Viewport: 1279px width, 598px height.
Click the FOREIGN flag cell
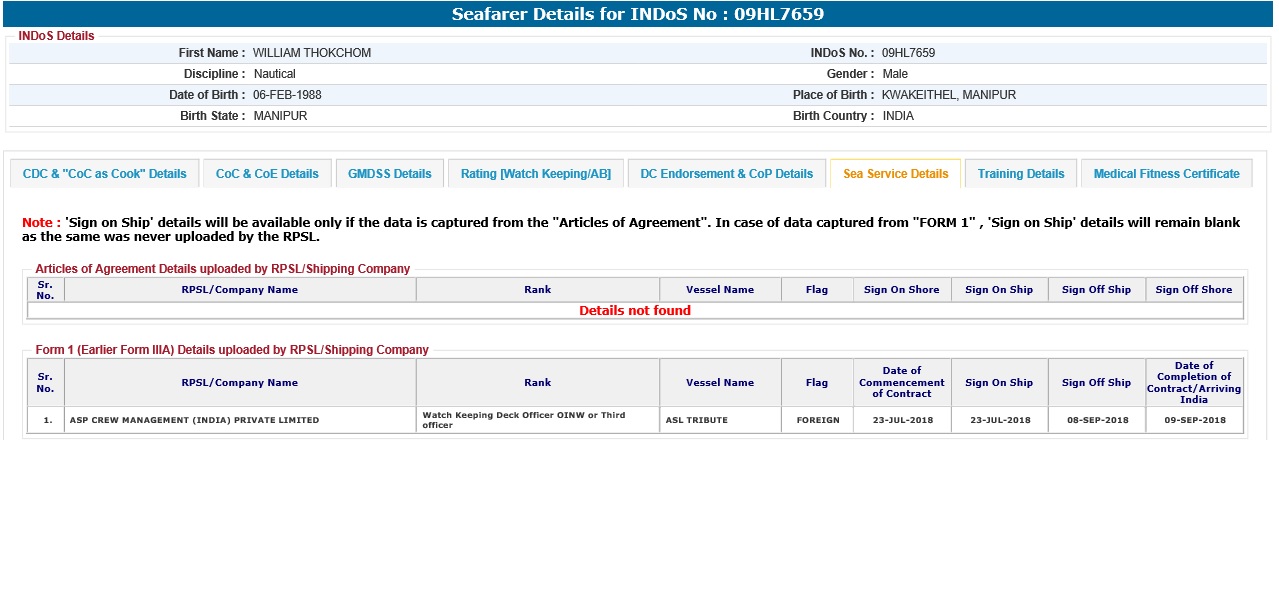coord(817,420)
